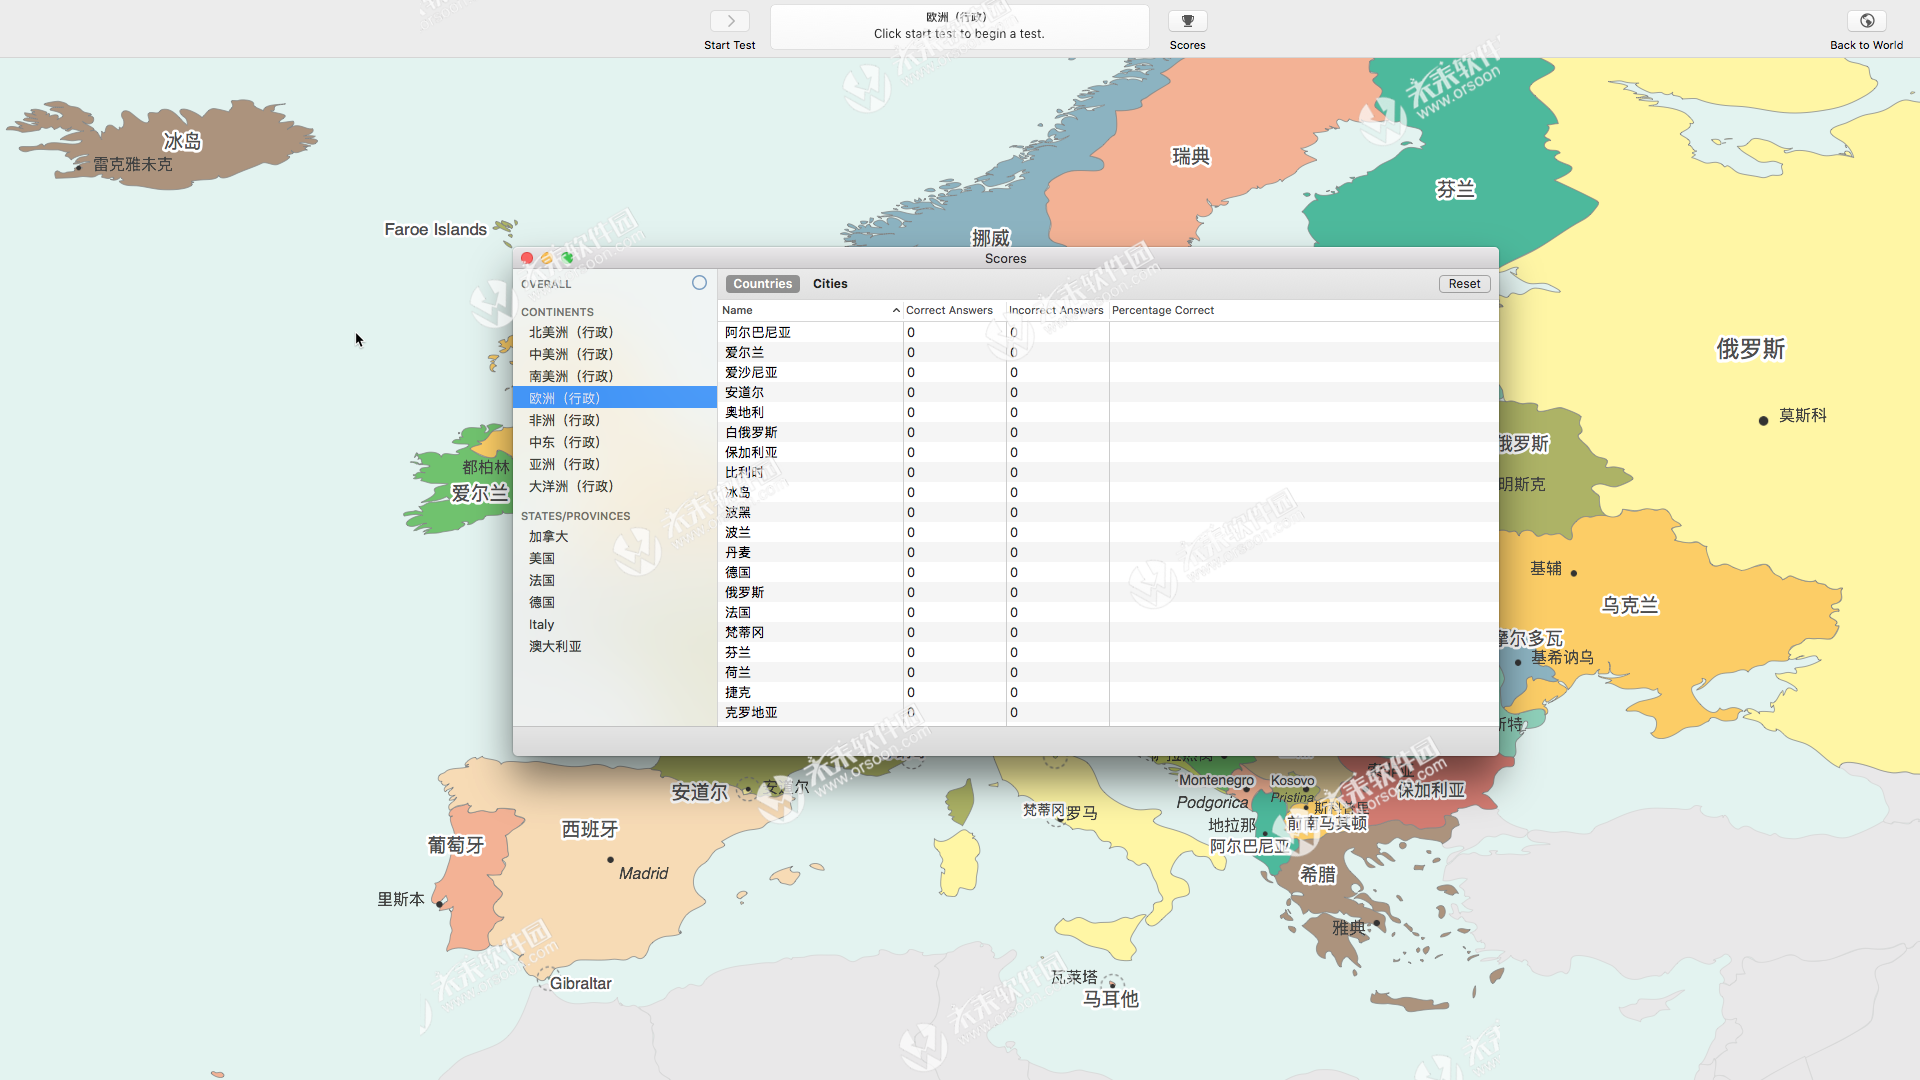1920x1080 pixels.
Task: Switch to the Cities tab
Action: [830, 284]
